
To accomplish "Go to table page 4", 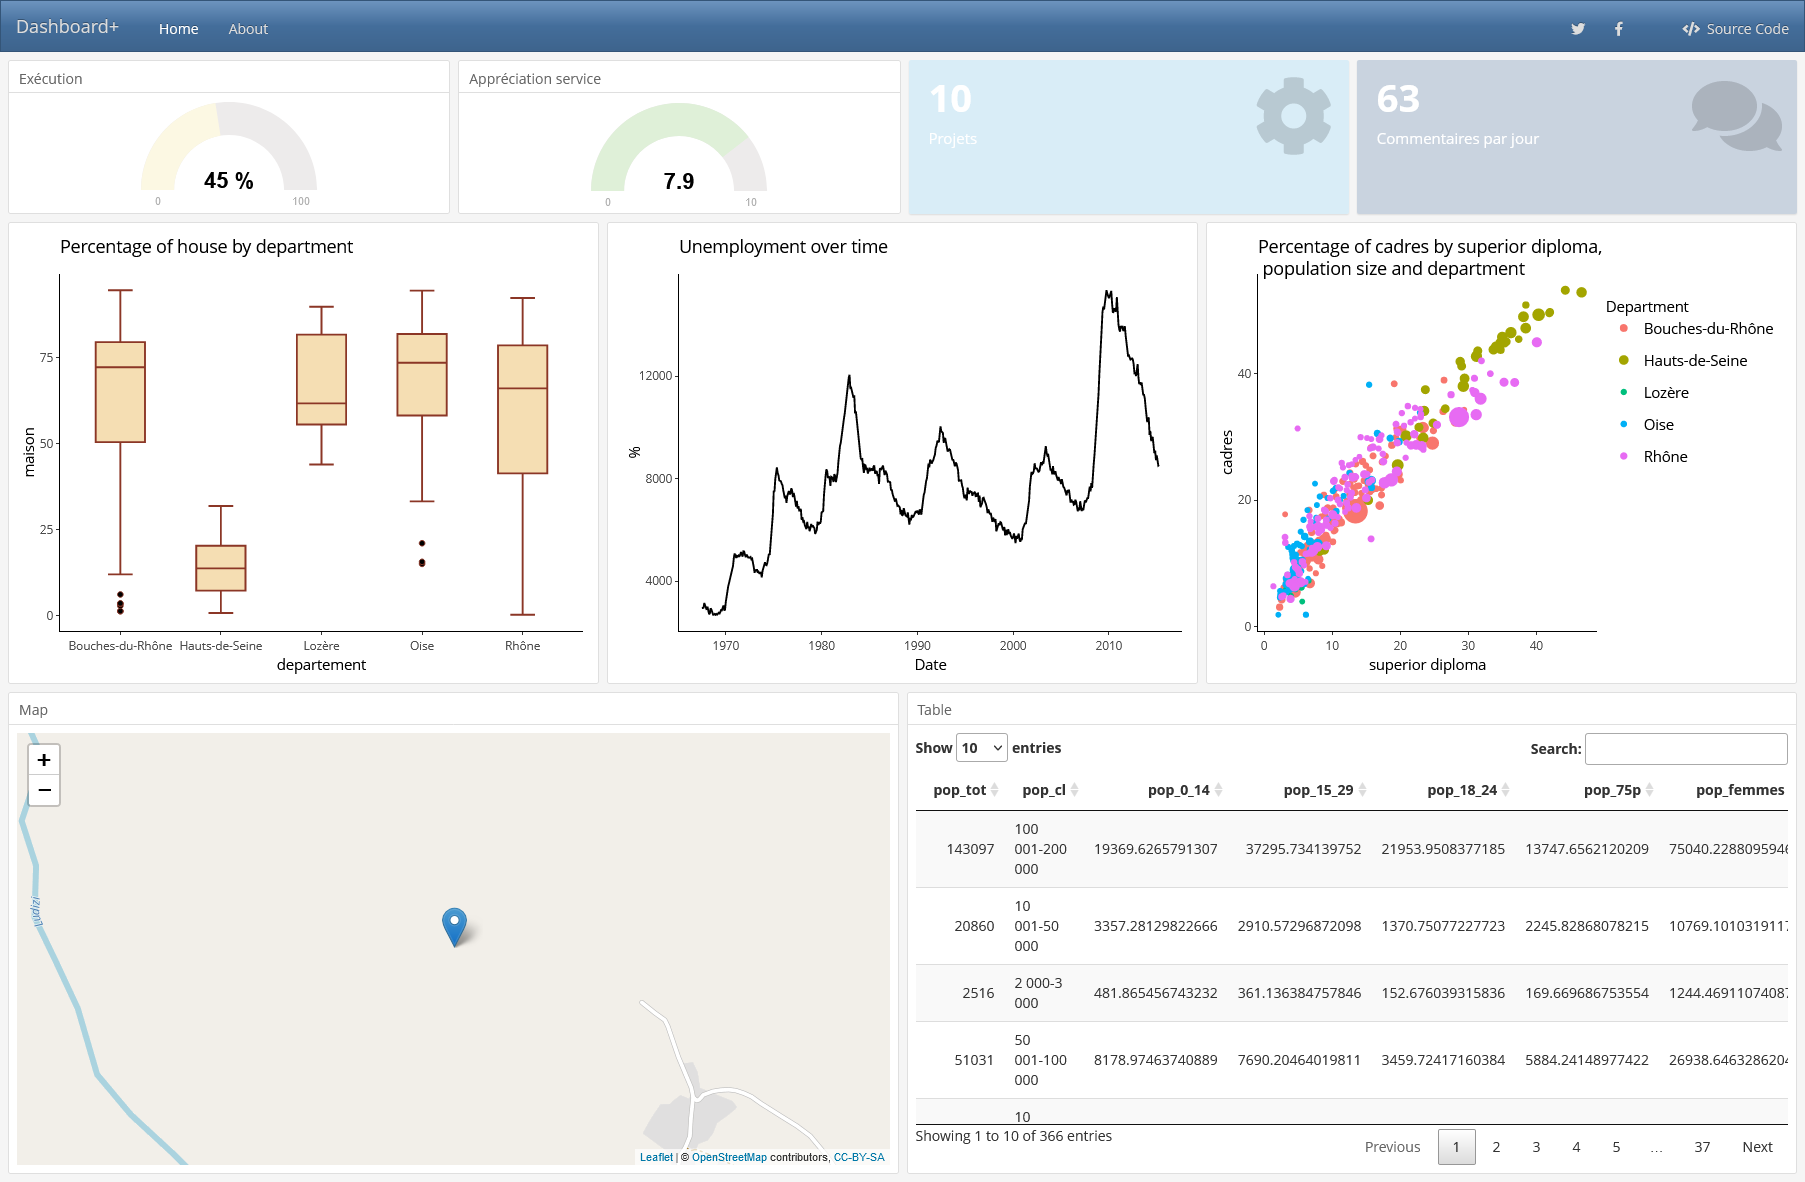I will pos(1576,1147).
